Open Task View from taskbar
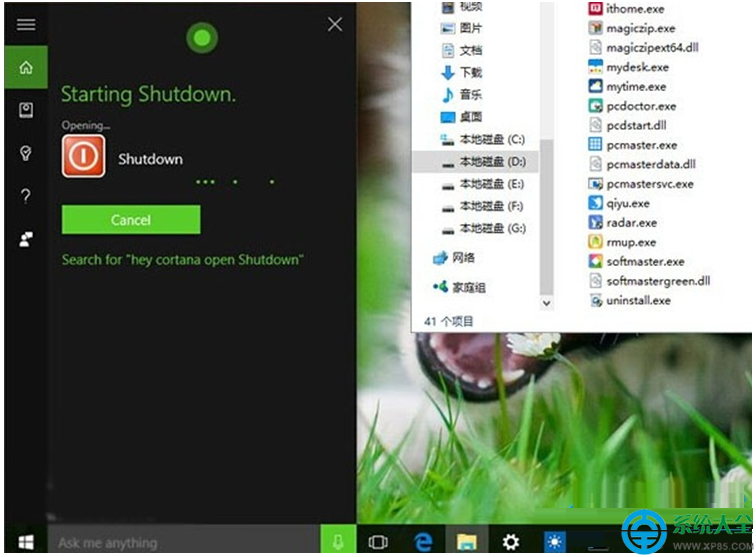Screen dimensions: 756x557 (378, 542)
